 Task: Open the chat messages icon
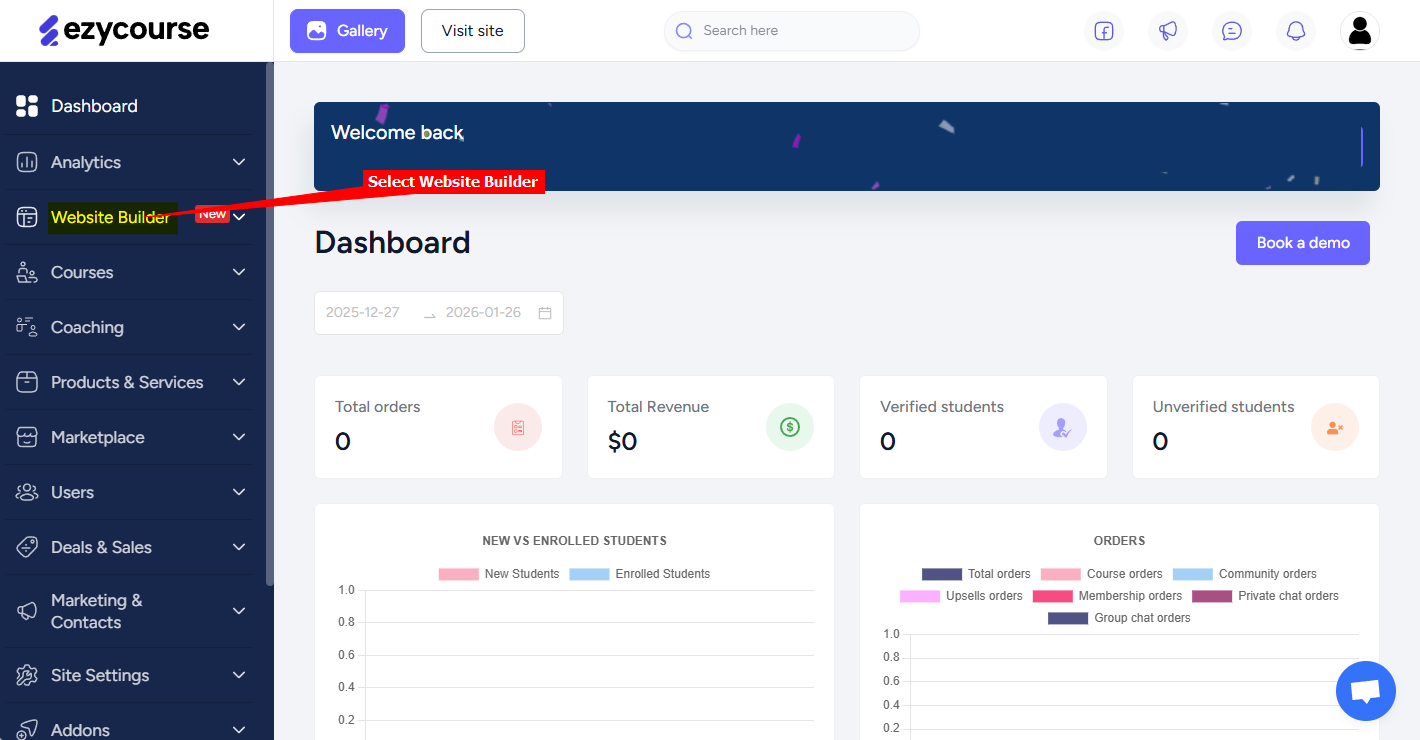1231,31
